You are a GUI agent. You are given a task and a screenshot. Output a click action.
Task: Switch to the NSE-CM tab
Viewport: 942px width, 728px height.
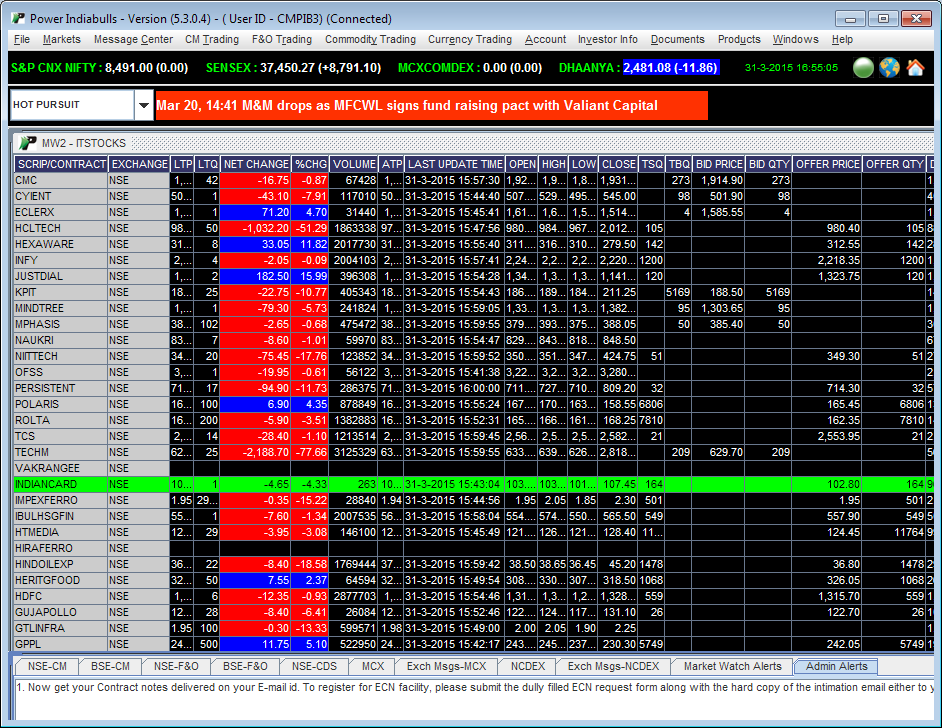48,666
